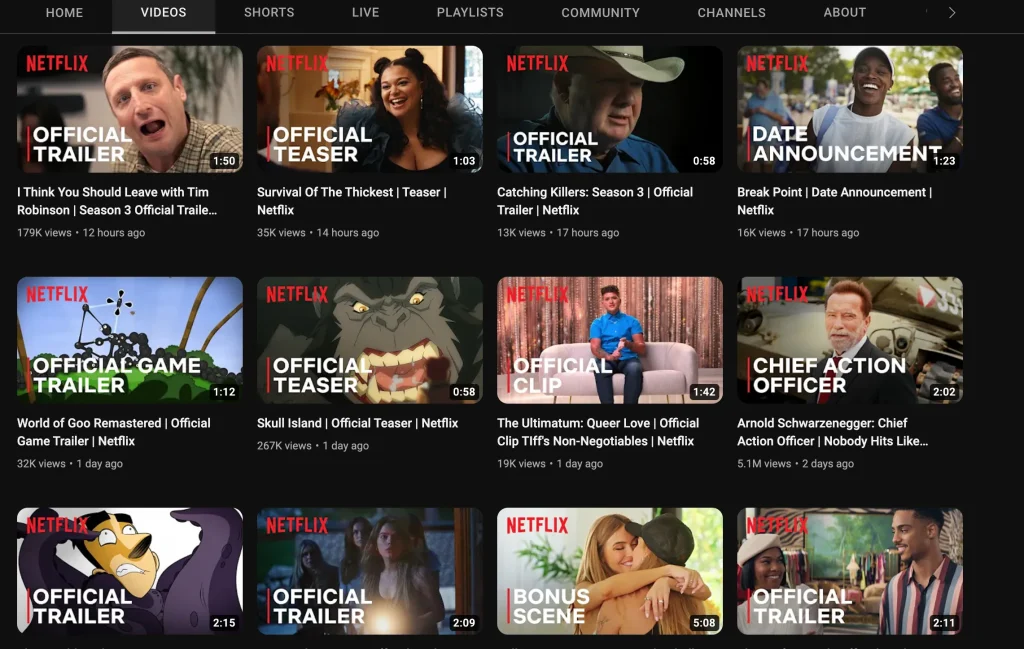
Task: Play the Survival Of The Thickest teaser thumbnail
Action: tap(370, 109)
